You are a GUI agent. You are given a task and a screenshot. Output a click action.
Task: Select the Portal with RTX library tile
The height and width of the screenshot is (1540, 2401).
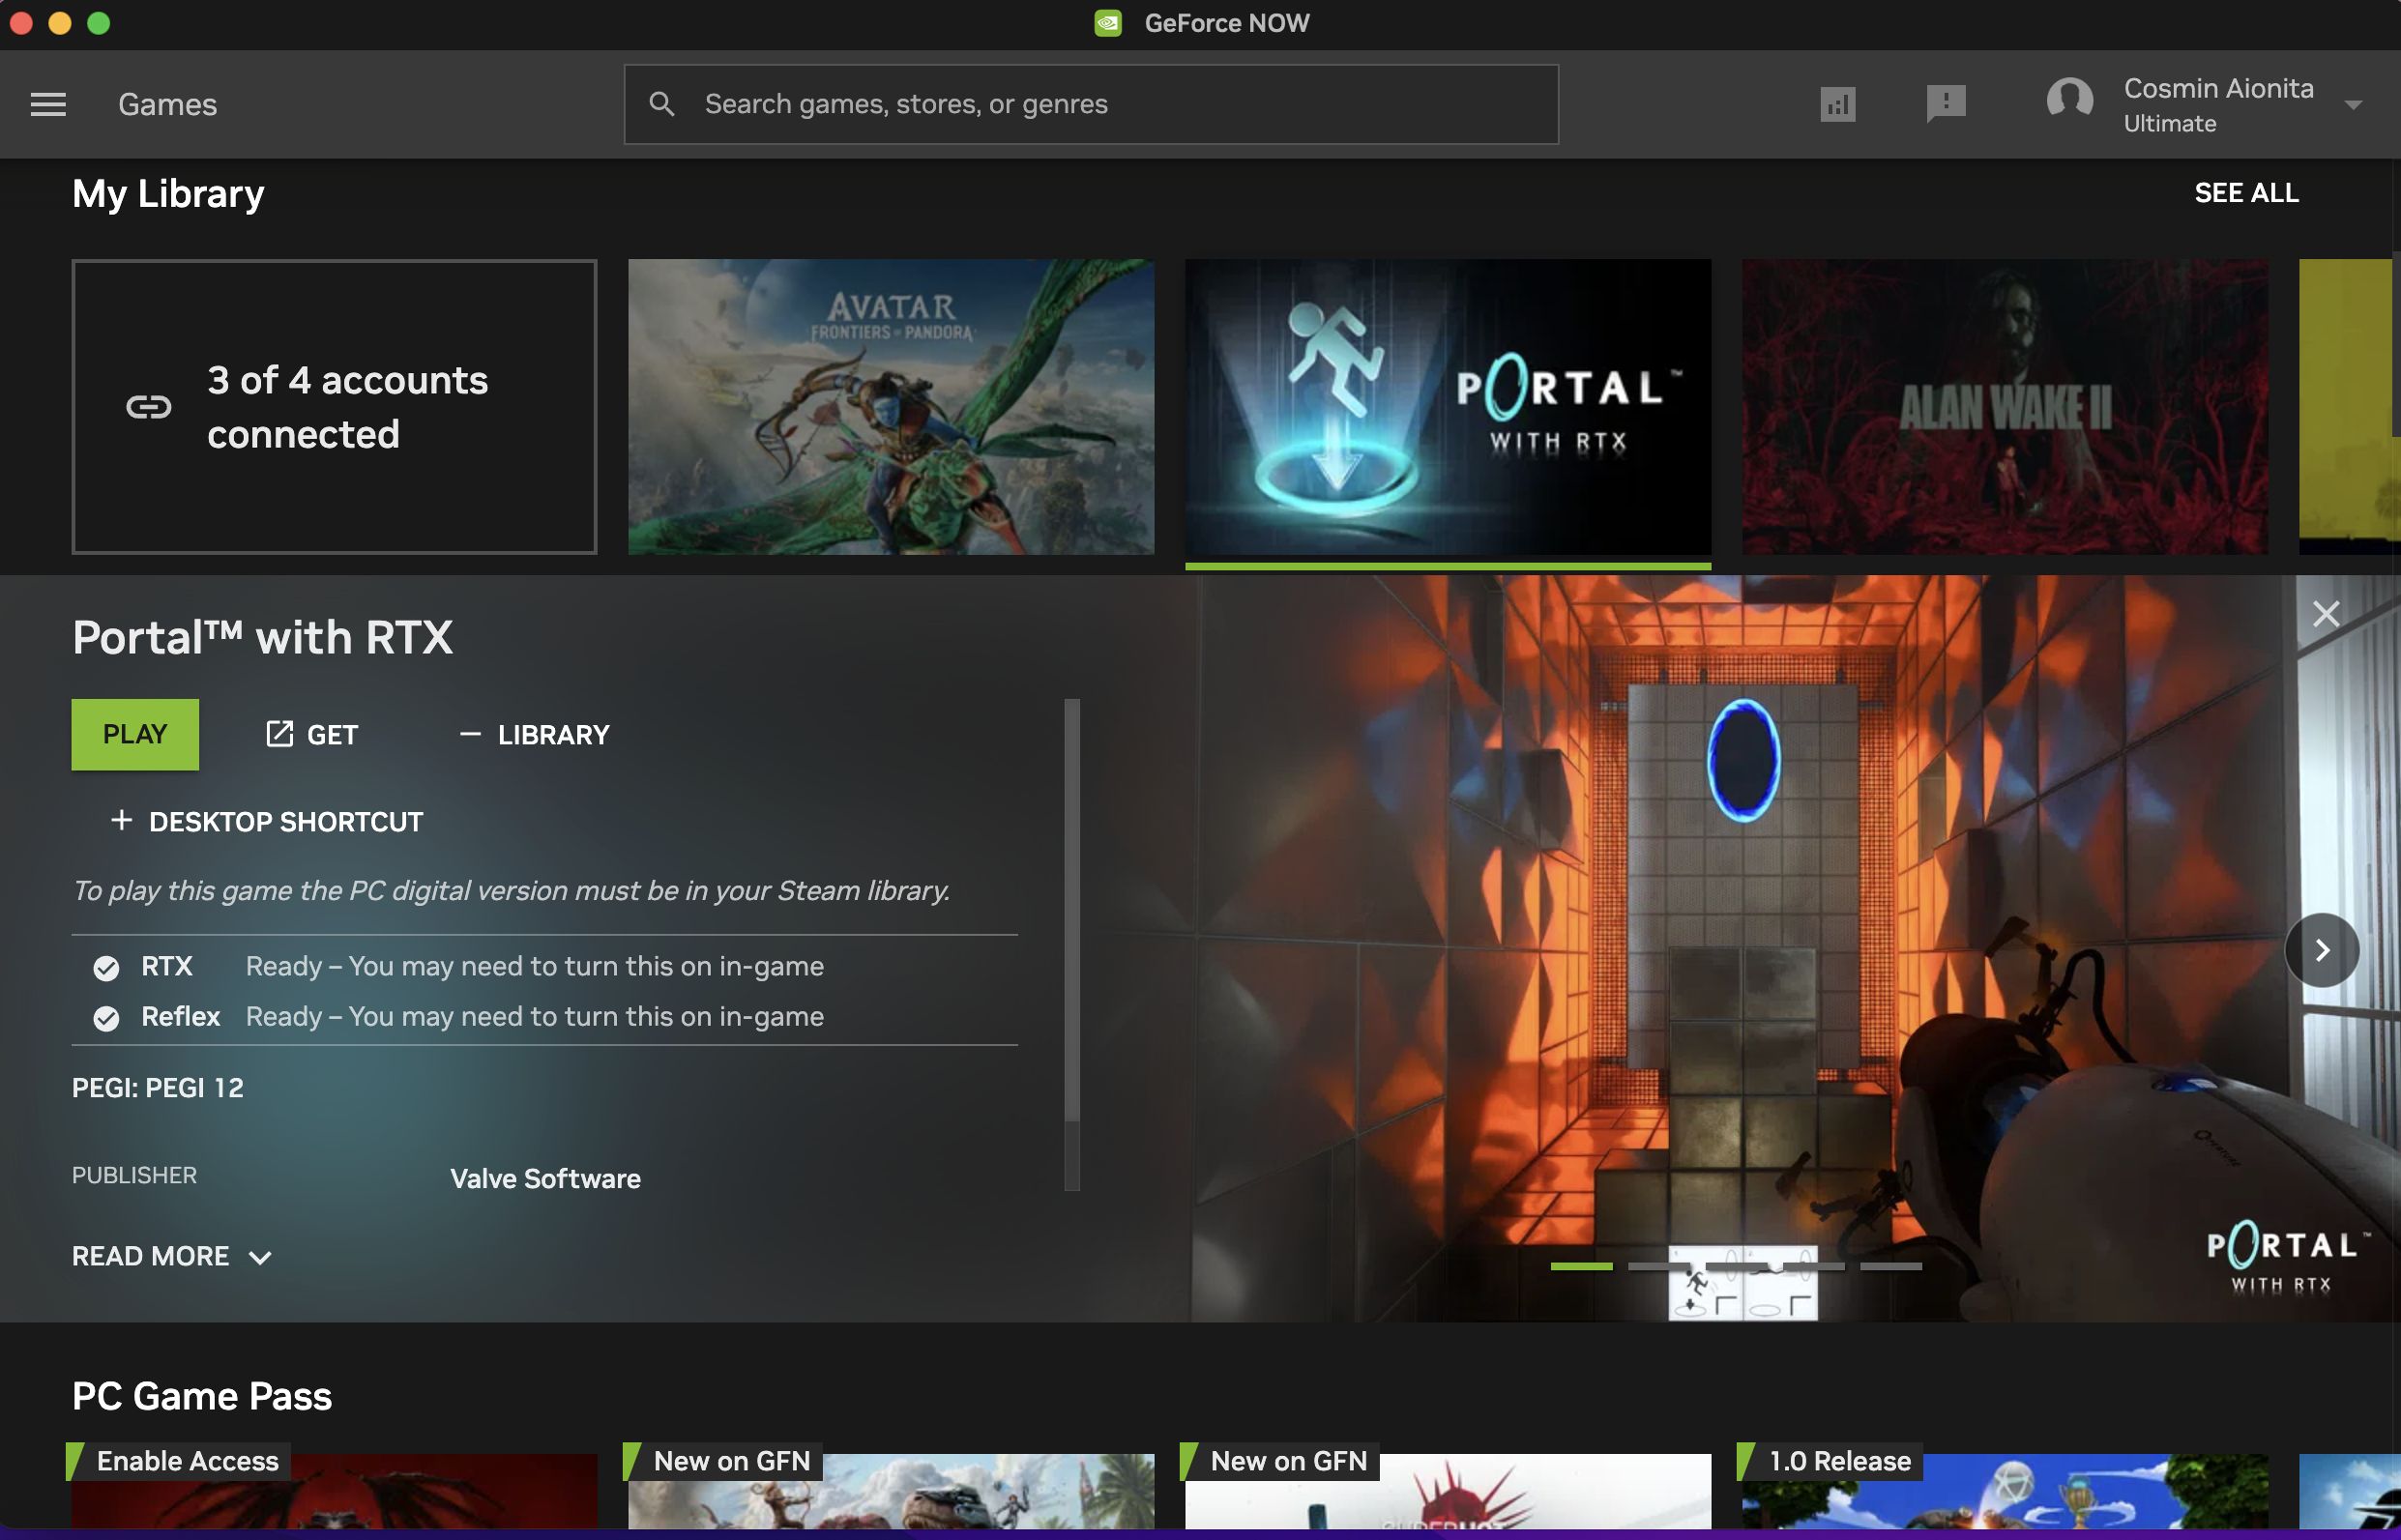(1447, 407)
